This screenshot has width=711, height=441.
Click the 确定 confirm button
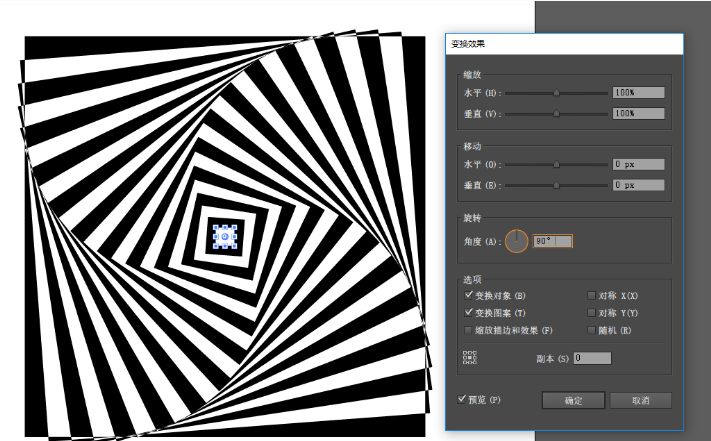click(x=573, y=401)
